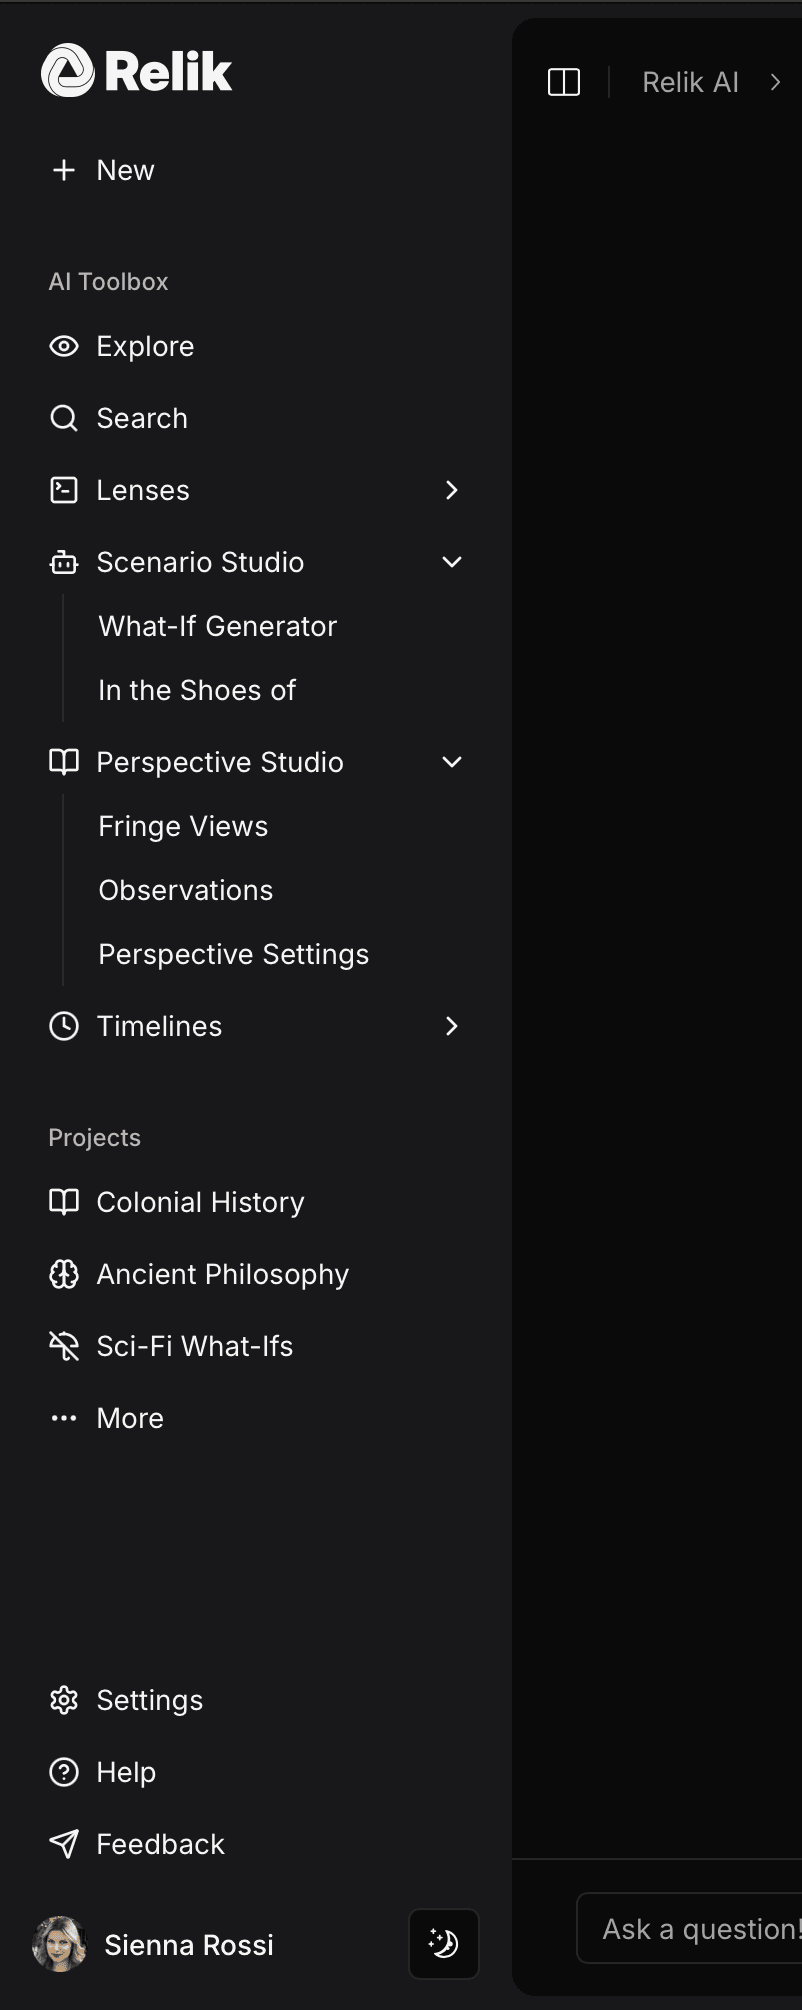
Task: Open Explore with the eye icon
Action: tap(64, 346)
